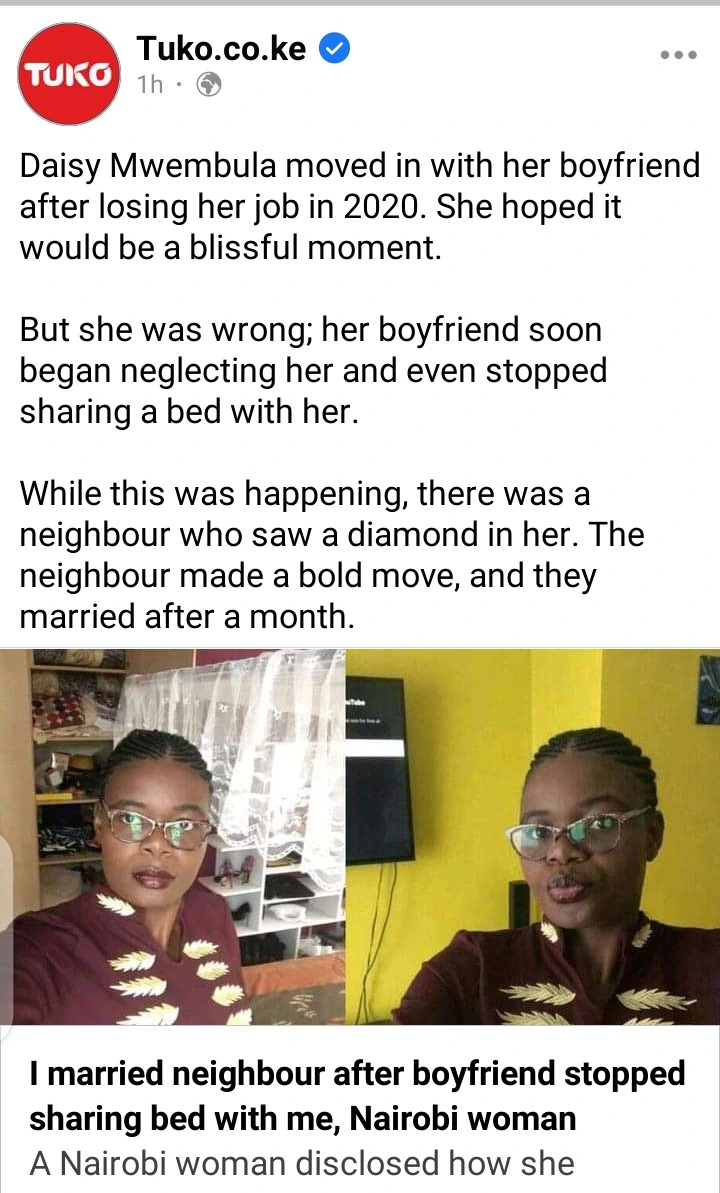Screen dimensions: 720x1193
Task: Click the wall-mounted TV in the right photo
Action: [x=378, y=768]
